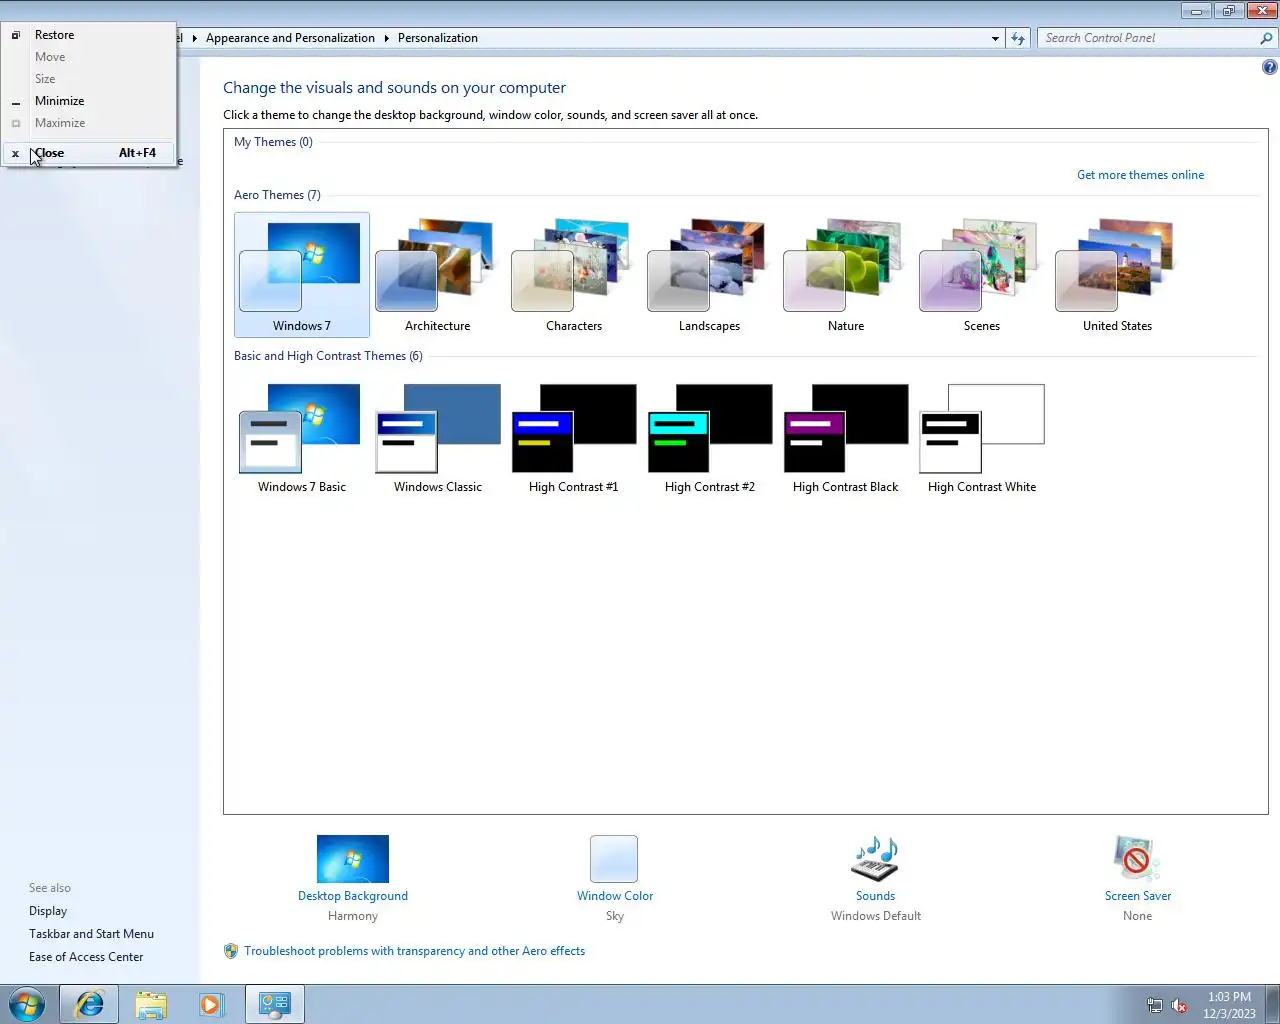Choose Close from the window menu

click(88, 153)
